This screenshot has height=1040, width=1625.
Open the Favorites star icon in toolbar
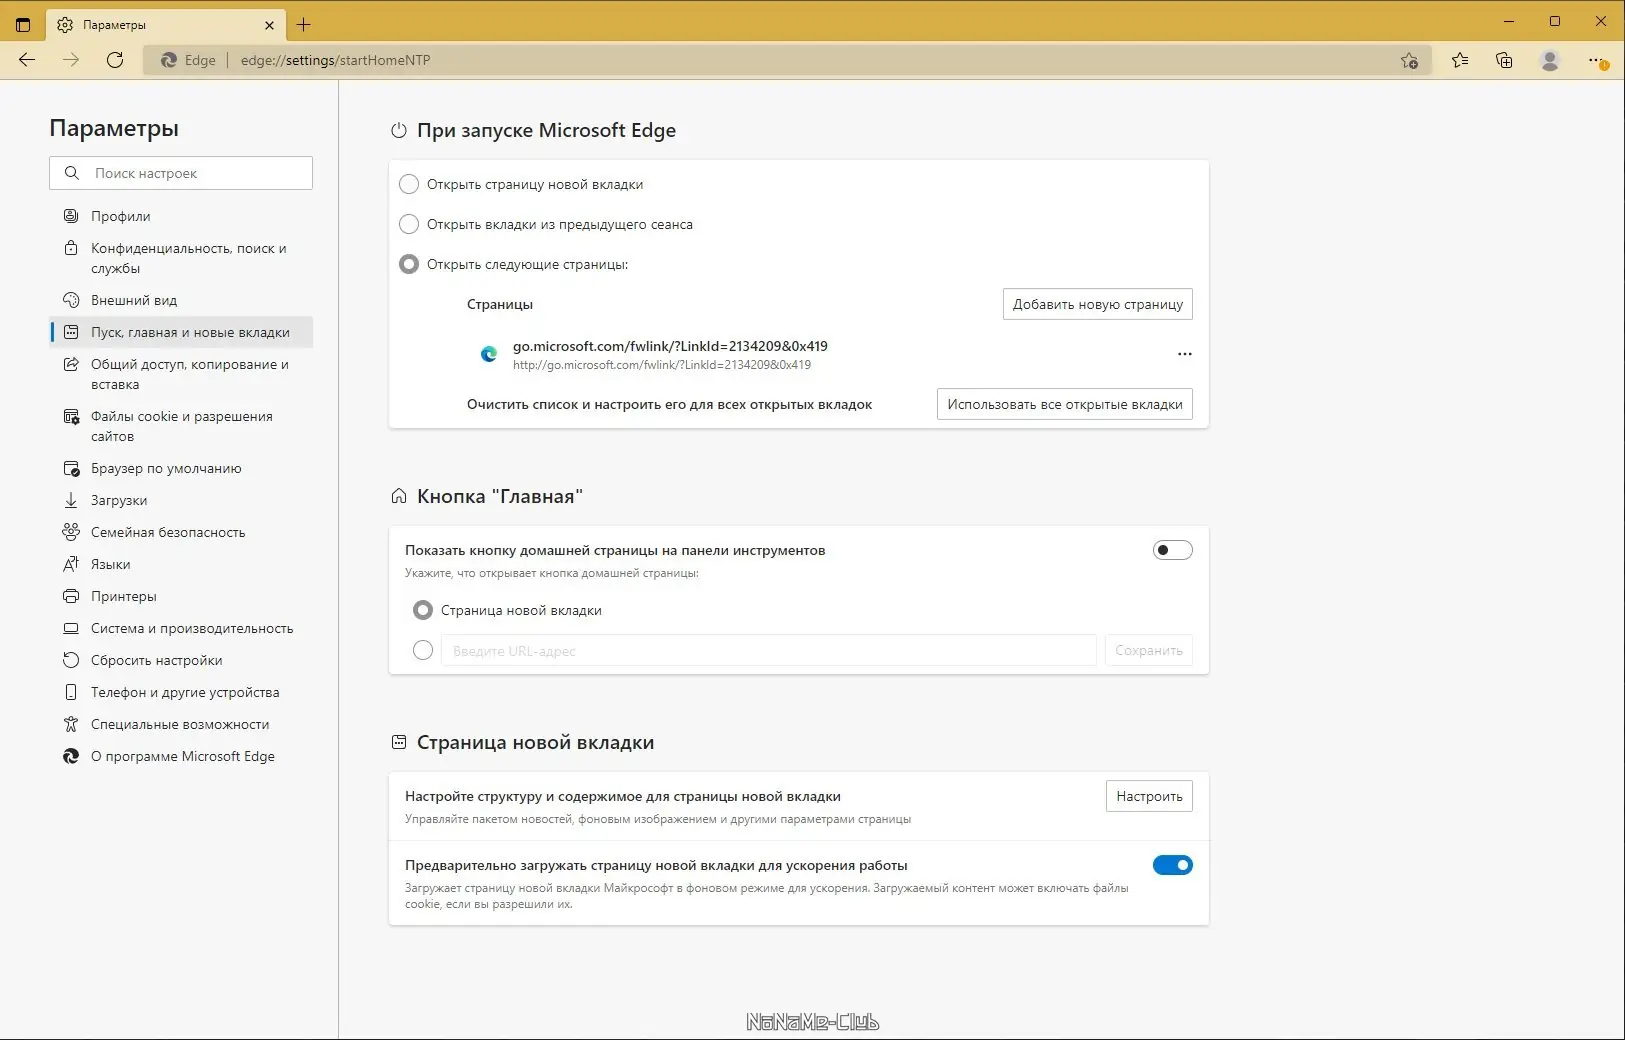pos(1460,60)
